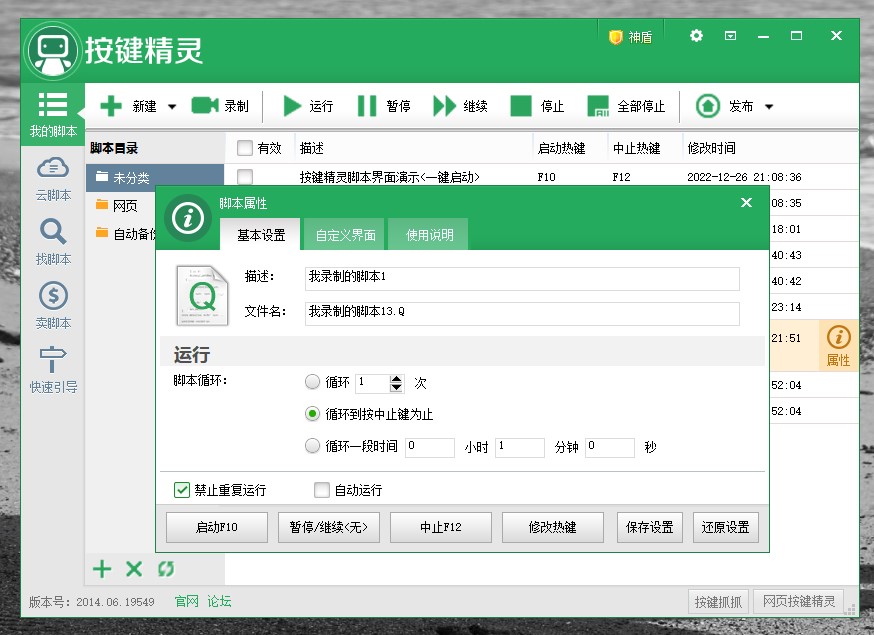Image resolution: width=874 pixels, height=635 pixels.
Task: Click the 还原设置 button
Action: coord(726,527)
